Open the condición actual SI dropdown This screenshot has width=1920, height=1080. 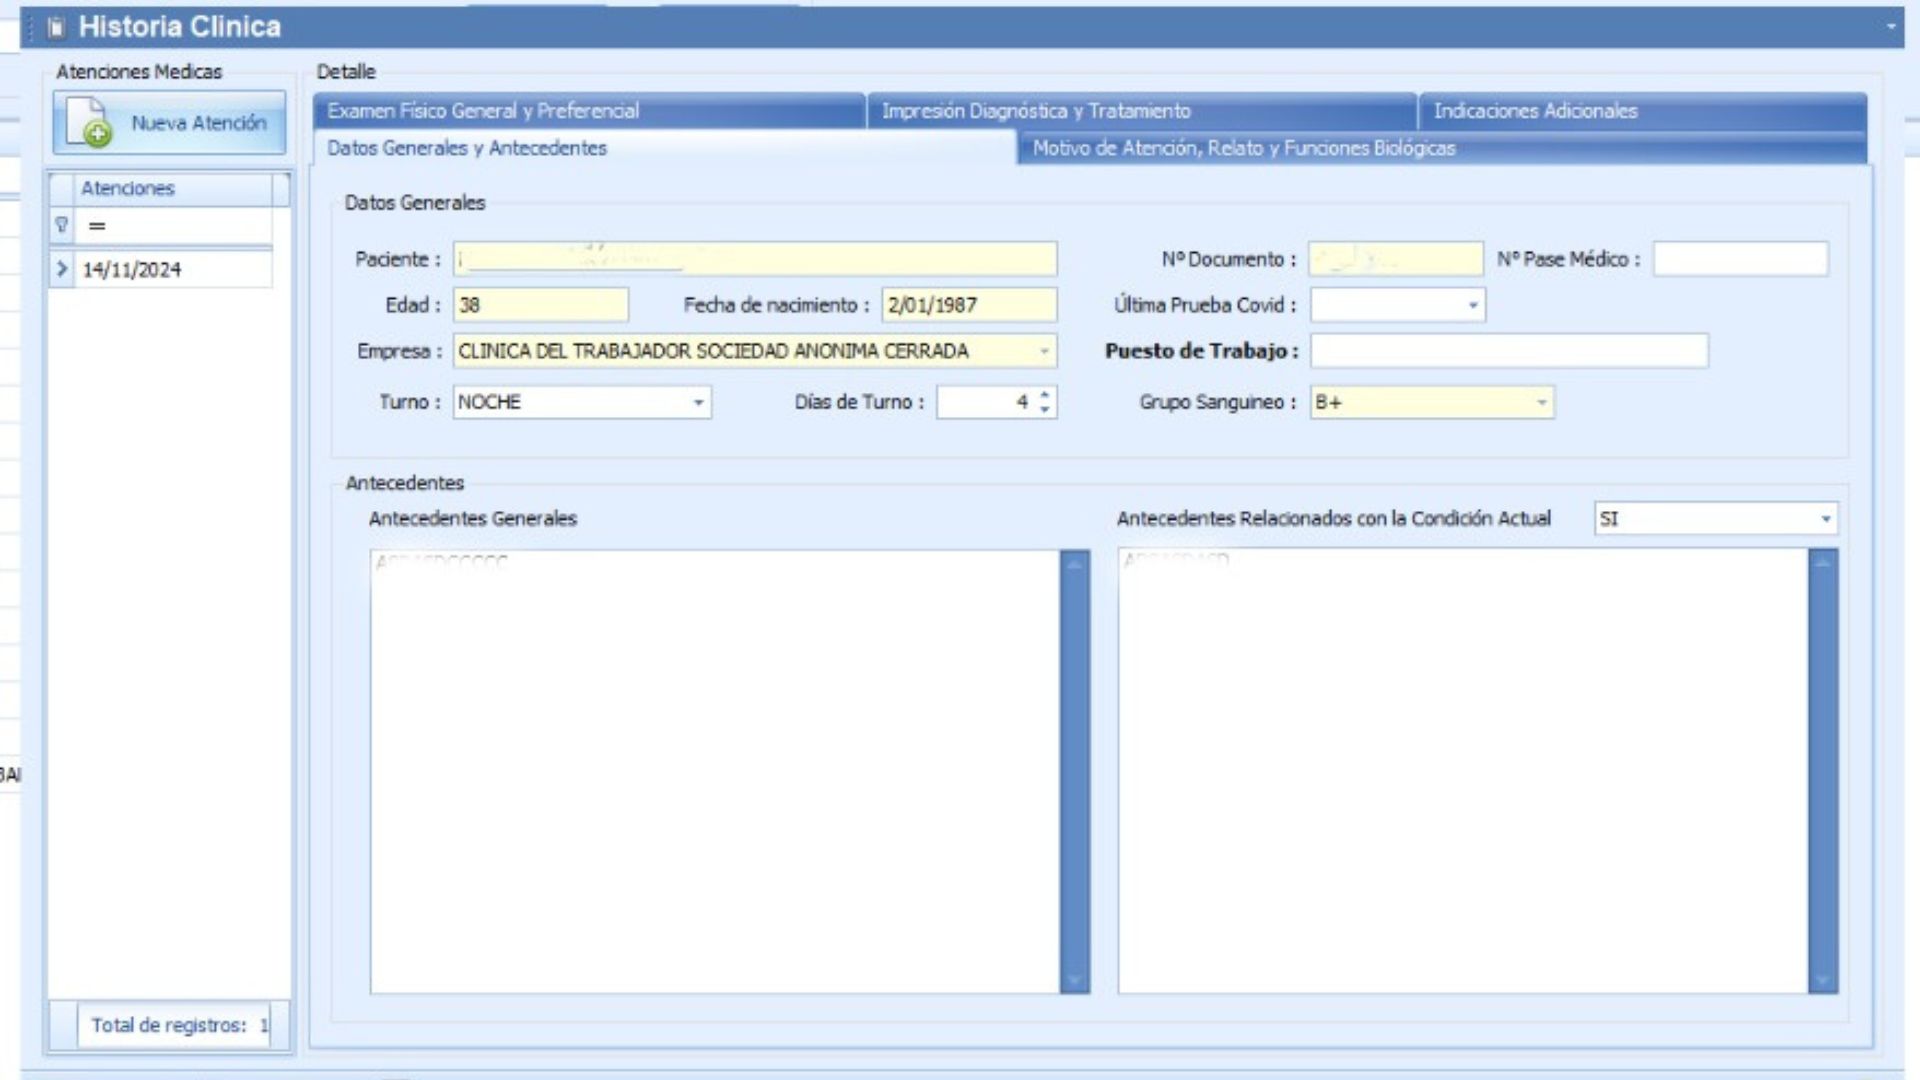pos(1825,519)
